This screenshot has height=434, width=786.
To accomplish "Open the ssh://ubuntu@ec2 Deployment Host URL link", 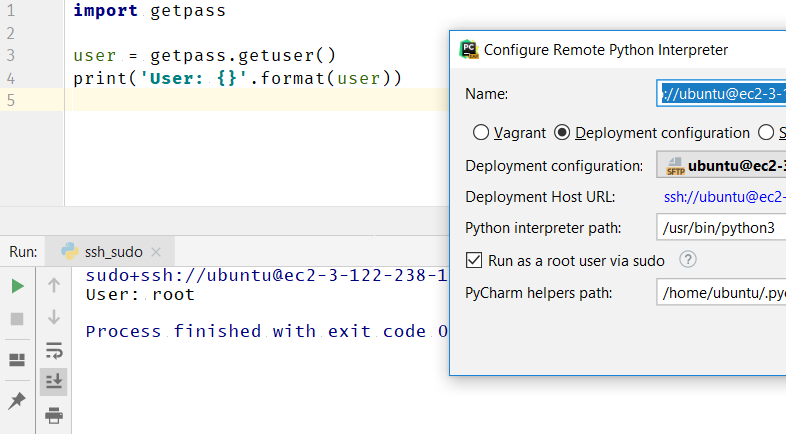I will point(725,196).
